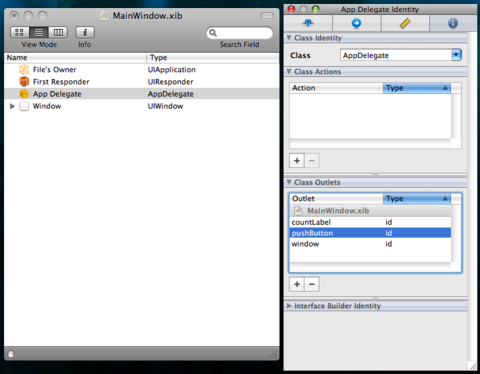
Task: Click the magnifier icon in Search Field
Action: click(x=213, y=33)
